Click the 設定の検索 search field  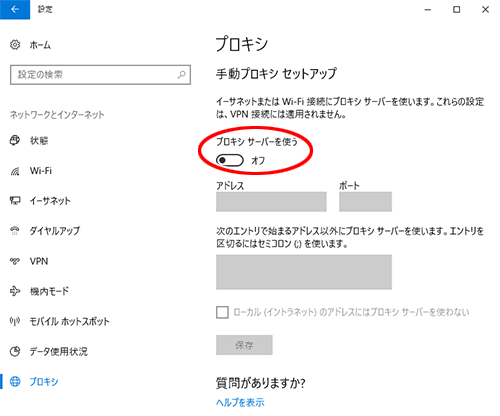coord(100,75)
